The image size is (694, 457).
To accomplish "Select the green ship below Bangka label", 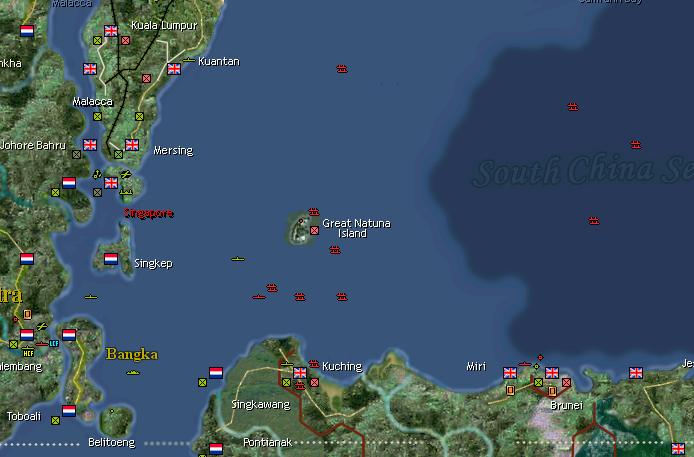I will click(133, 373).
